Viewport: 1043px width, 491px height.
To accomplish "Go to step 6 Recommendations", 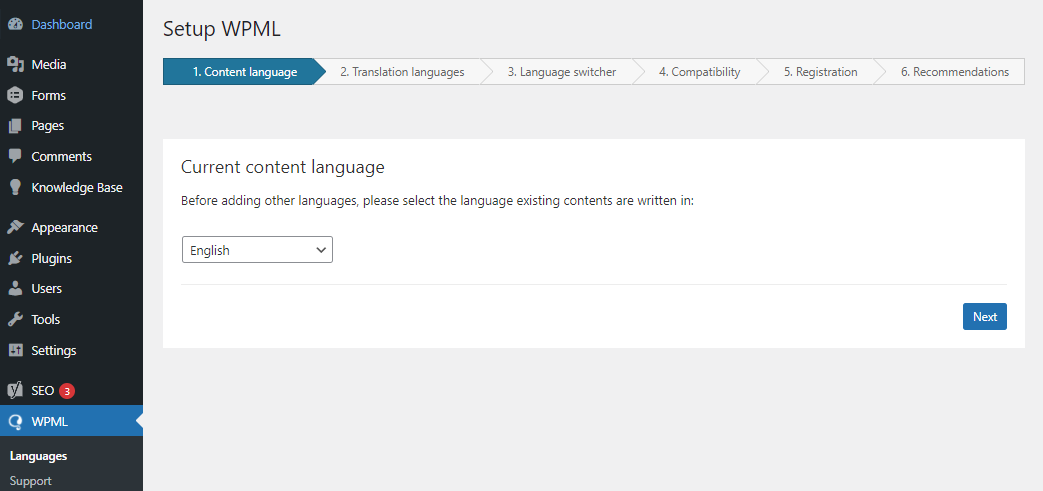I will (955, 72).
